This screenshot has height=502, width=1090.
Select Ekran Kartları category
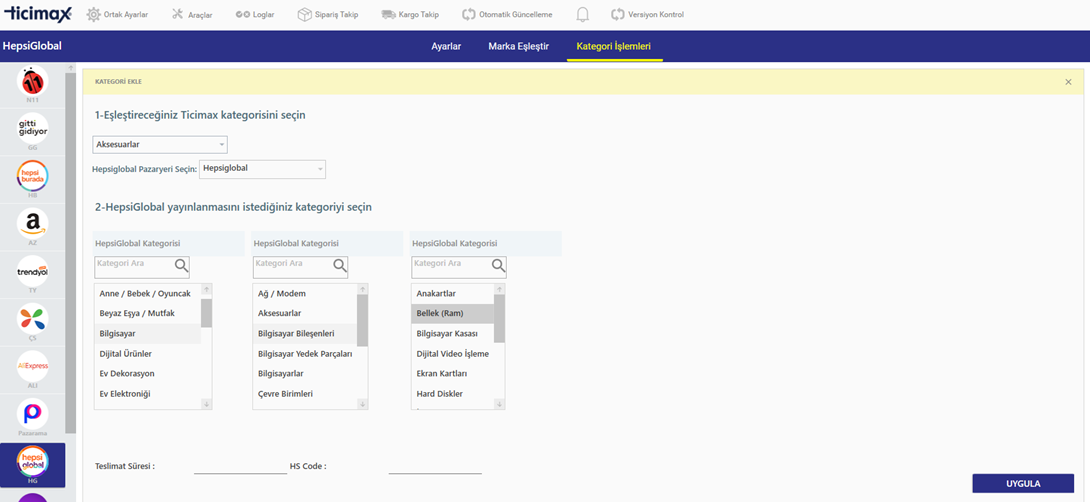(x=453, y=373)
